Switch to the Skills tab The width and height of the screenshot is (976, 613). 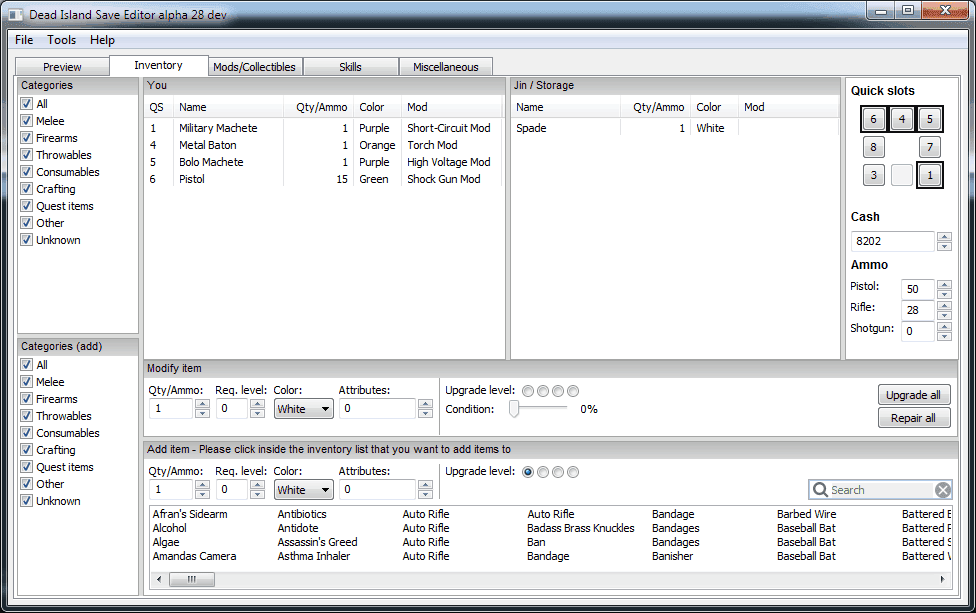pyautogui.click(x=350, y=67)
